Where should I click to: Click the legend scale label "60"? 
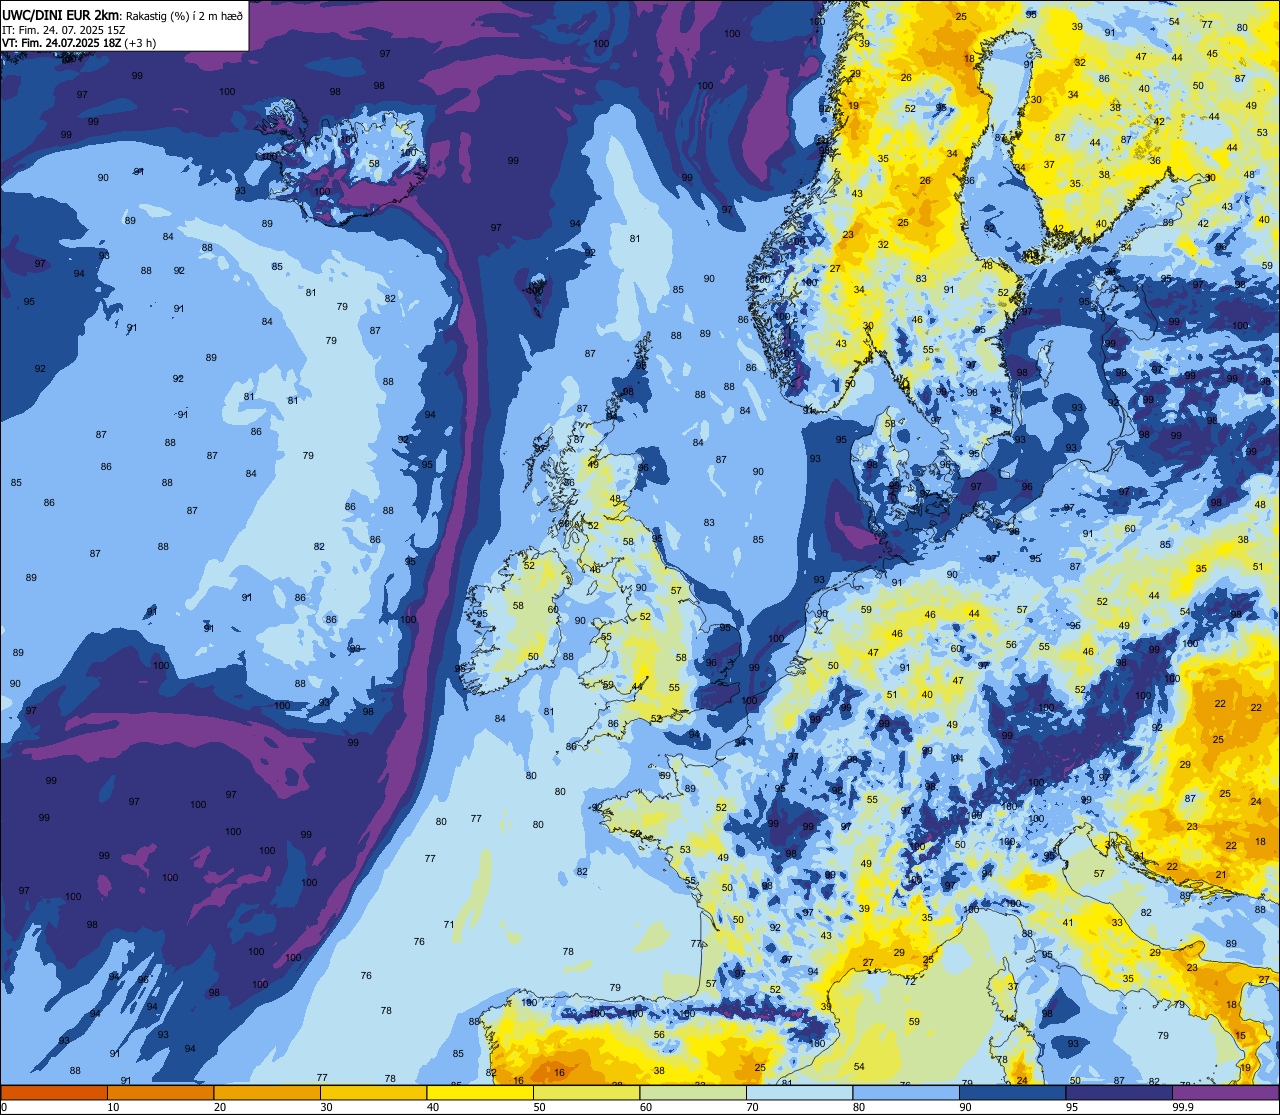646,1107
